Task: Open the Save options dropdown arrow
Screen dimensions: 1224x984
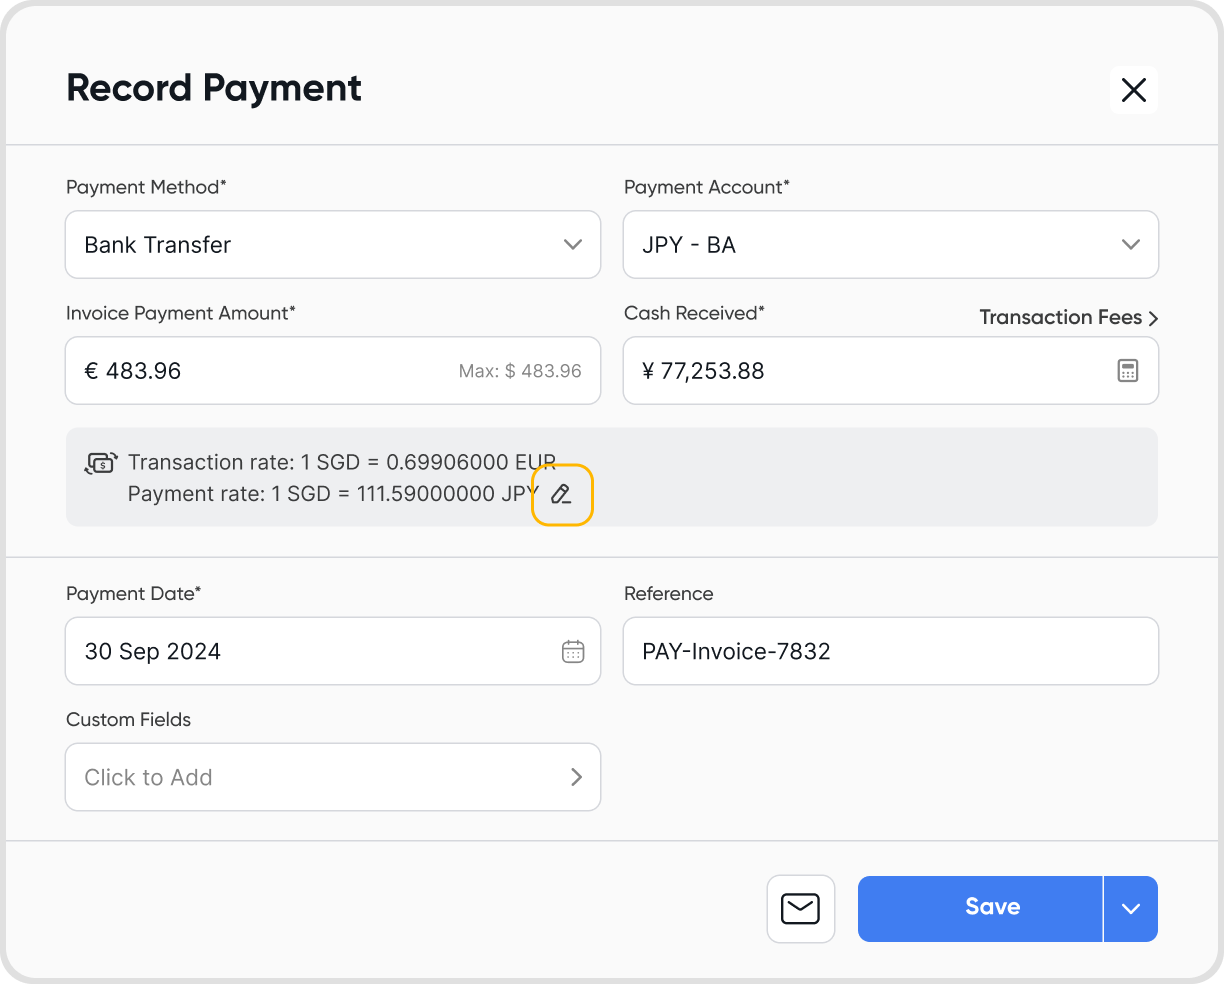Action: 1131,909
